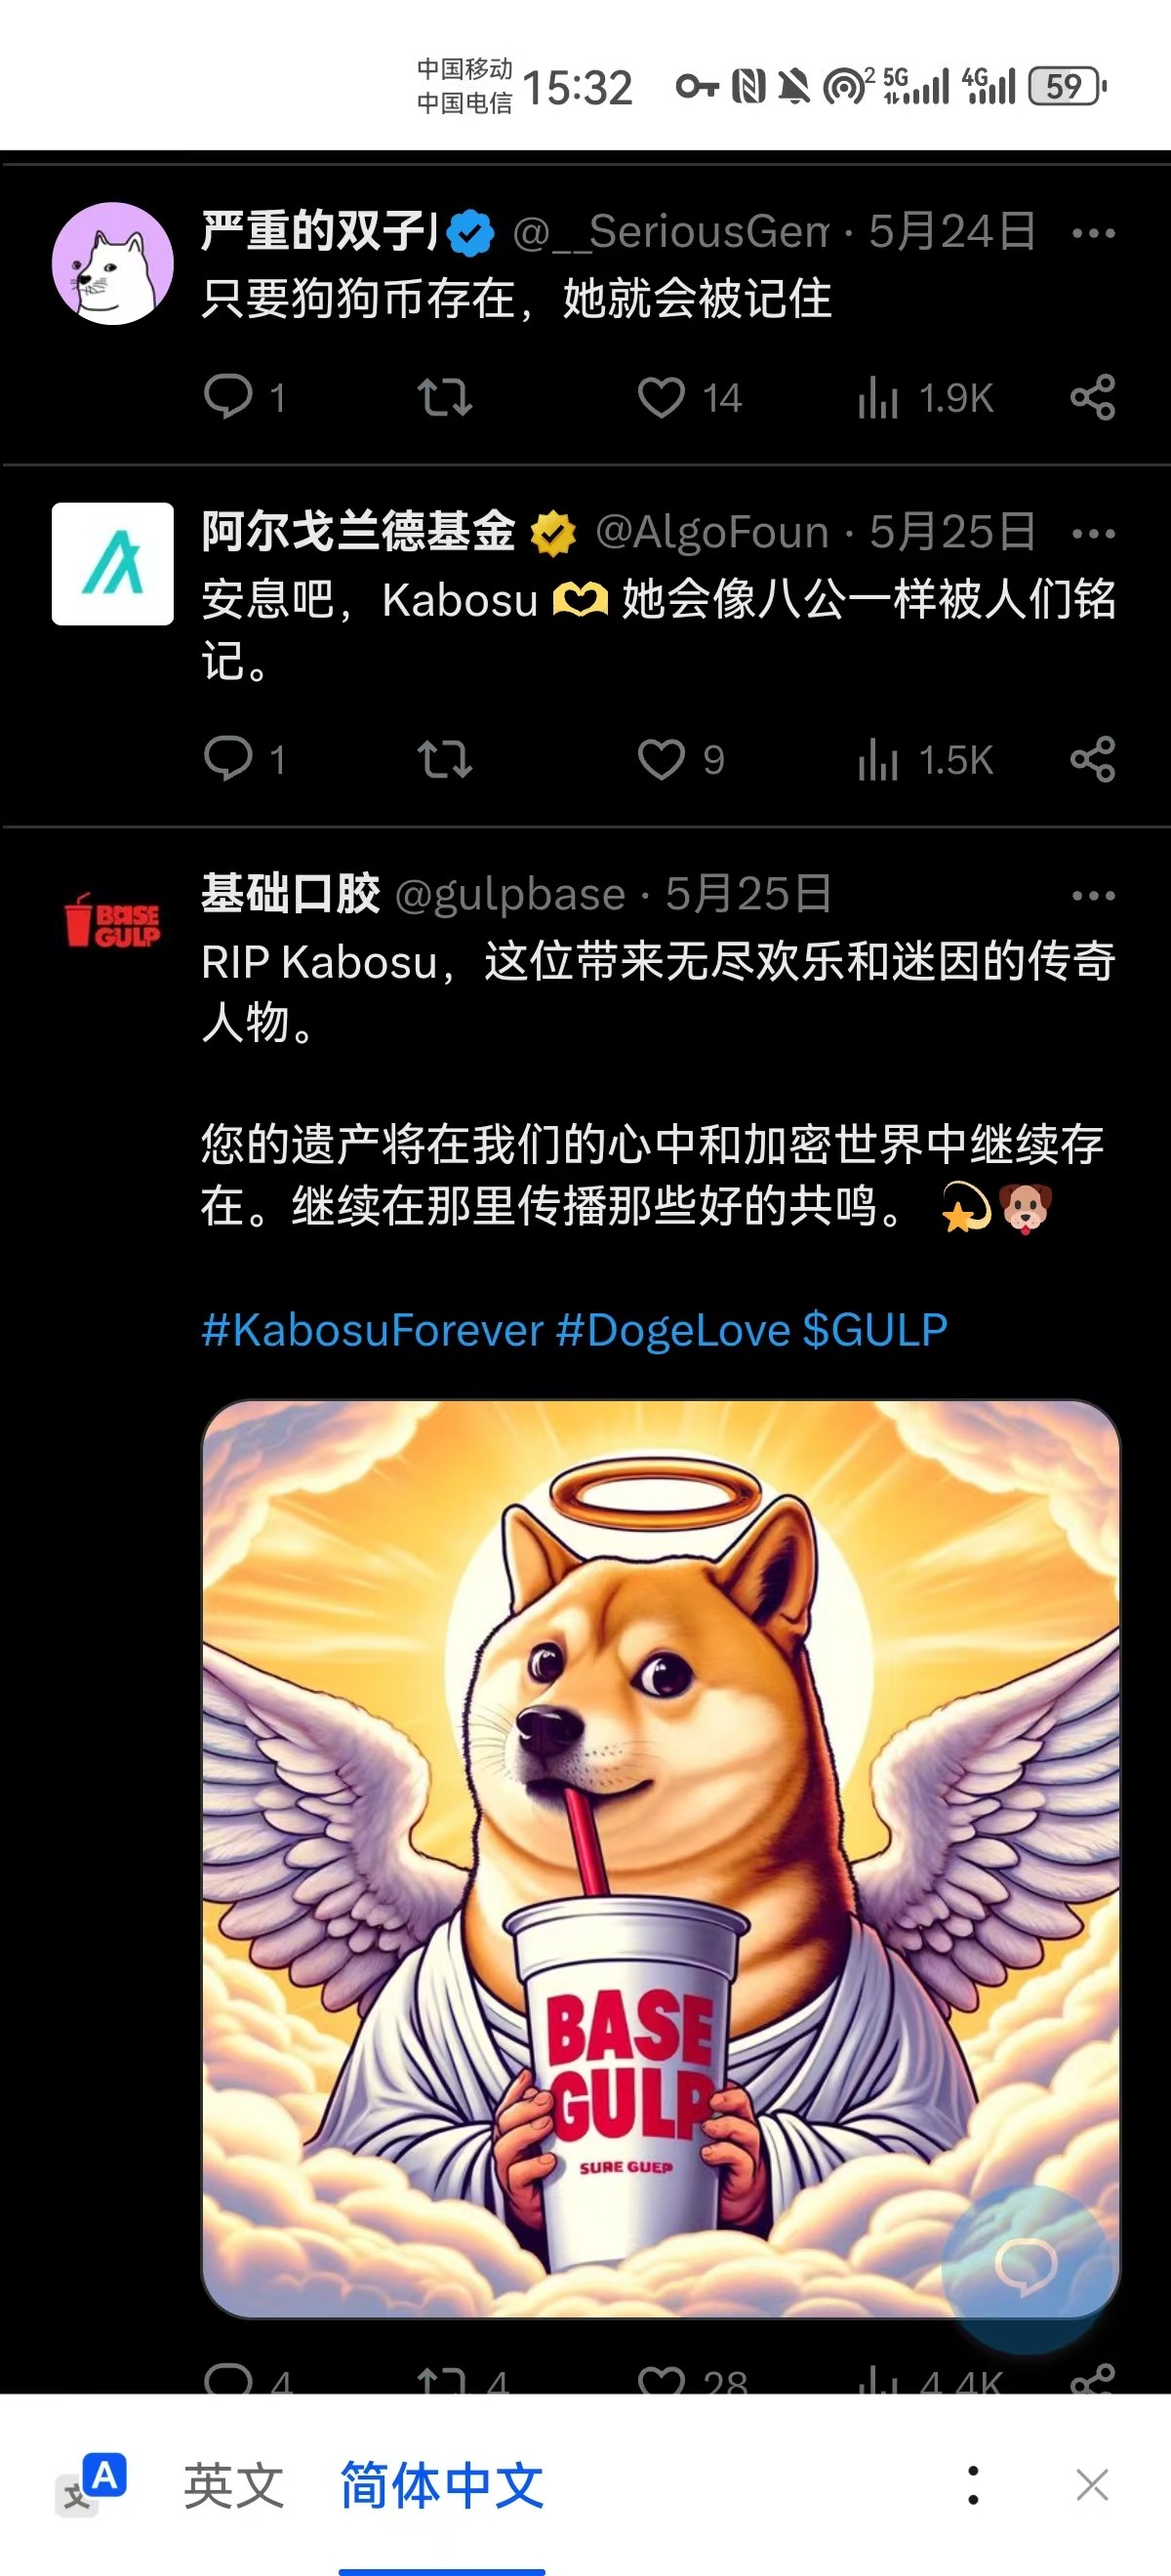
Task: Share the 严重的双子 tweet
Action: [1092, 397]
